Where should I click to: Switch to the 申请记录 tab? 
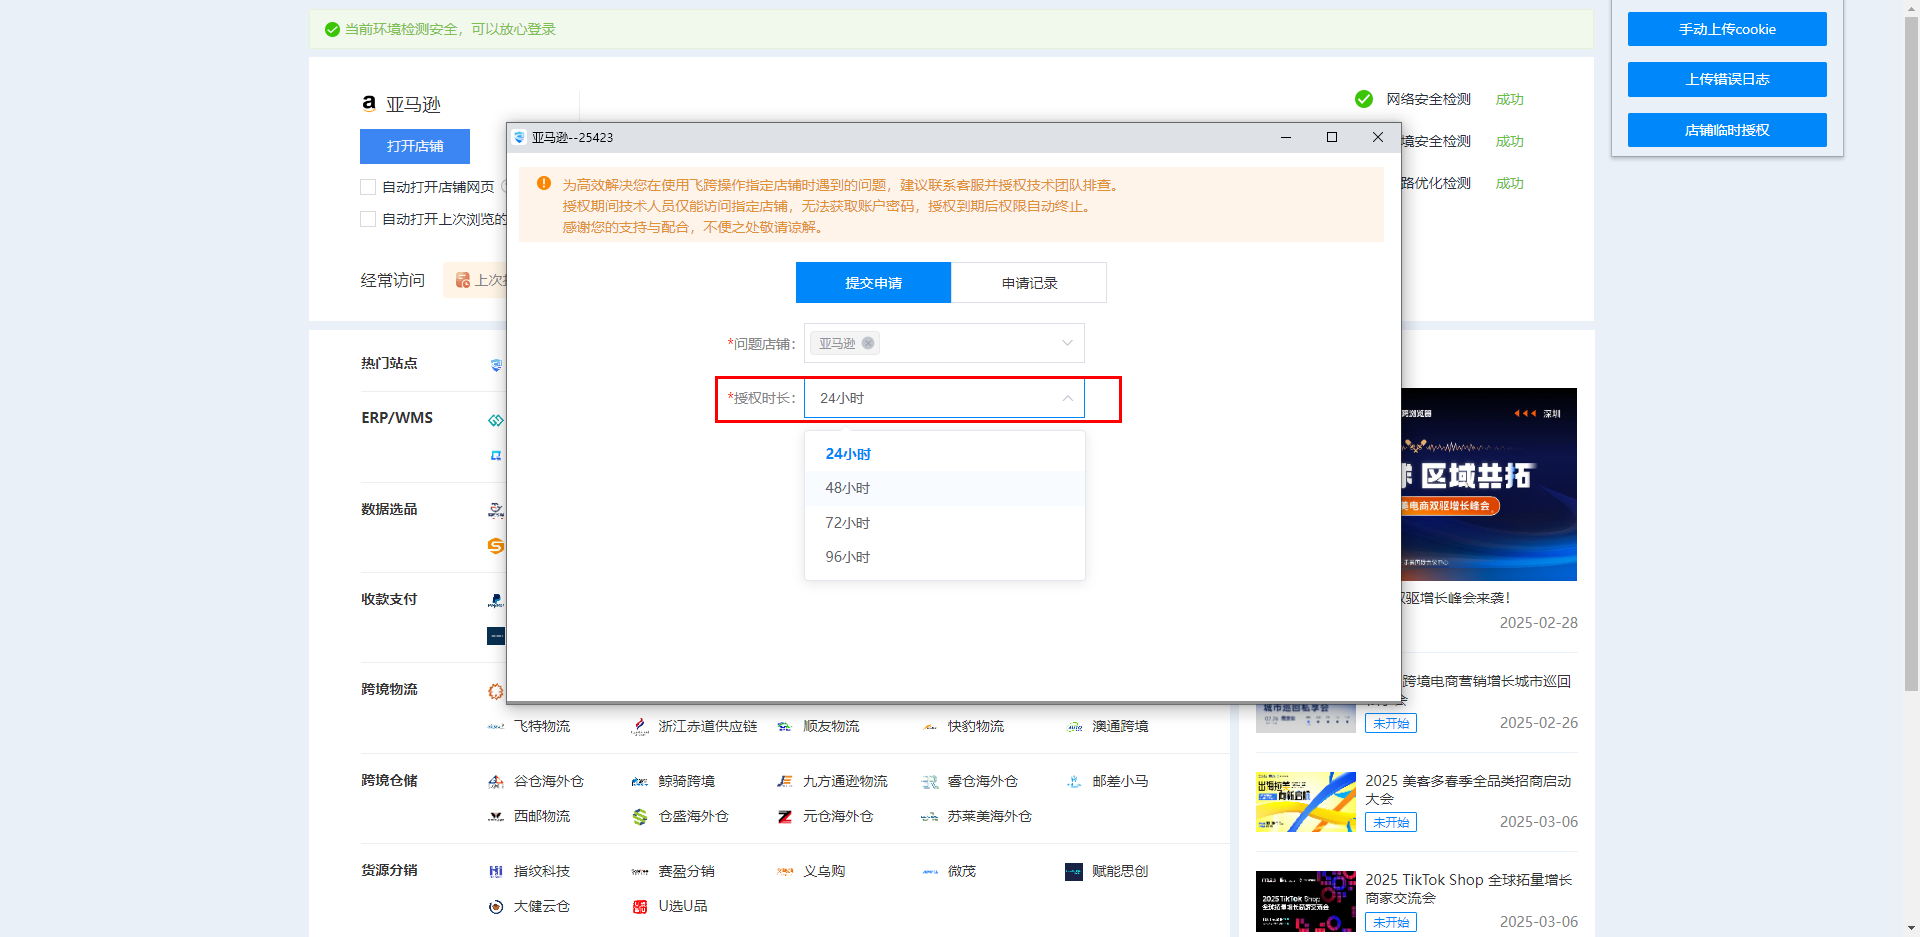(1029, 283)
